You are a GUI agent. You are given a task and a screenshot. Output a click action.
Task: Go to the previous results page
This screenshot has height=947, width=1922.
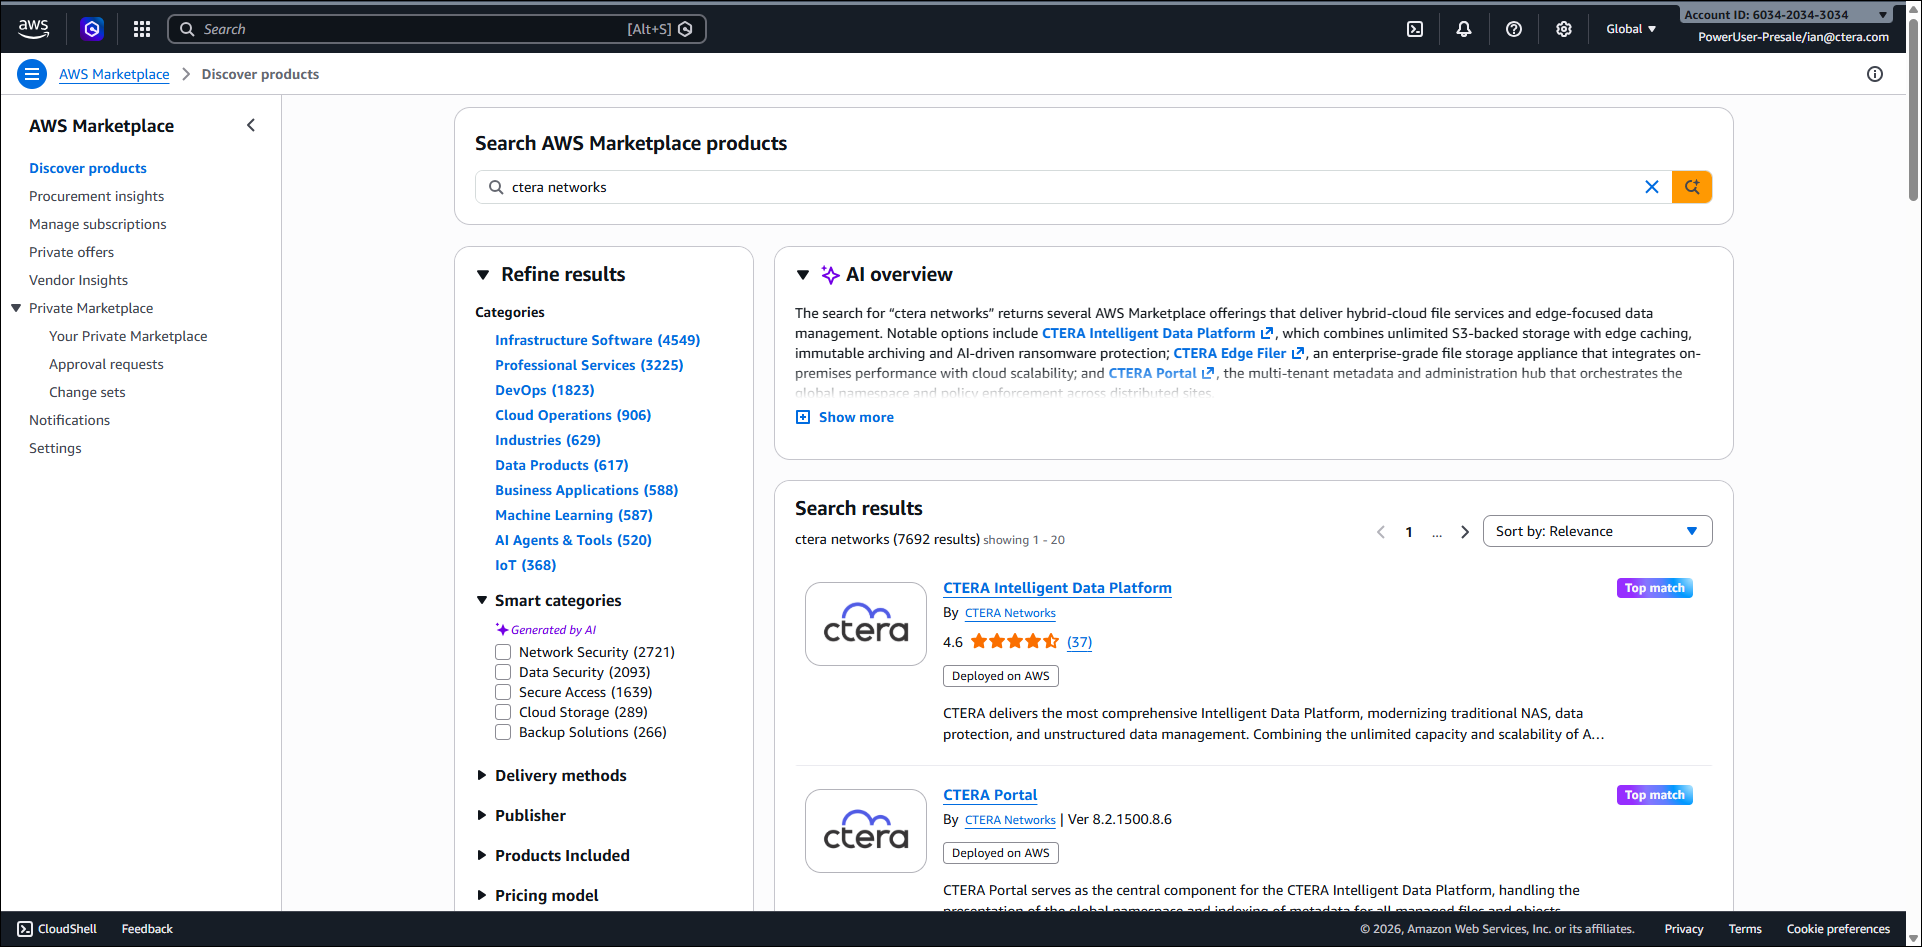click(x=1381, y=532)
